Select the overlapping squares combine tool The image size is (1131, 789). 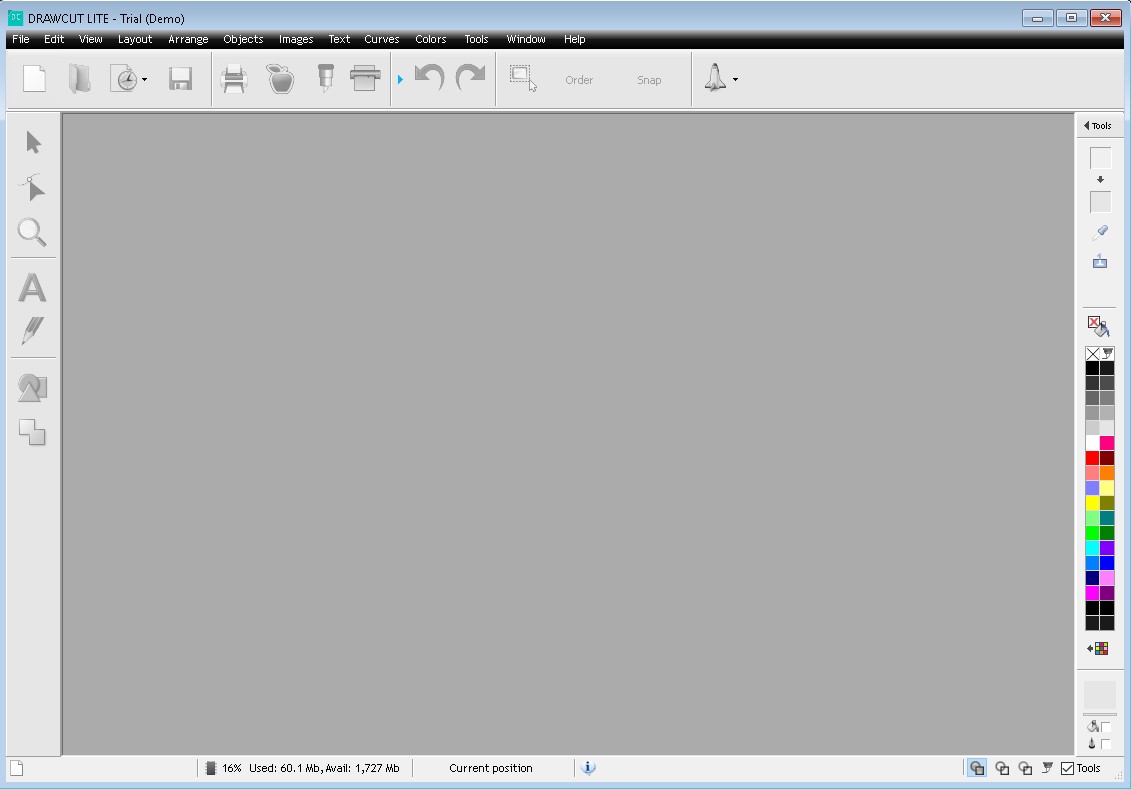[32, 432]
